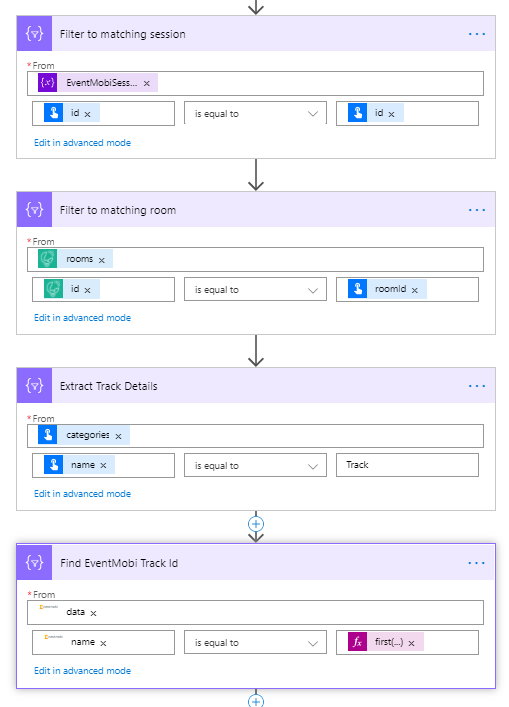This screenshot has width=509, height=707.
Task: Open the ellipsis menu on Filter to matching session
Action: click(x=477, y=34)
